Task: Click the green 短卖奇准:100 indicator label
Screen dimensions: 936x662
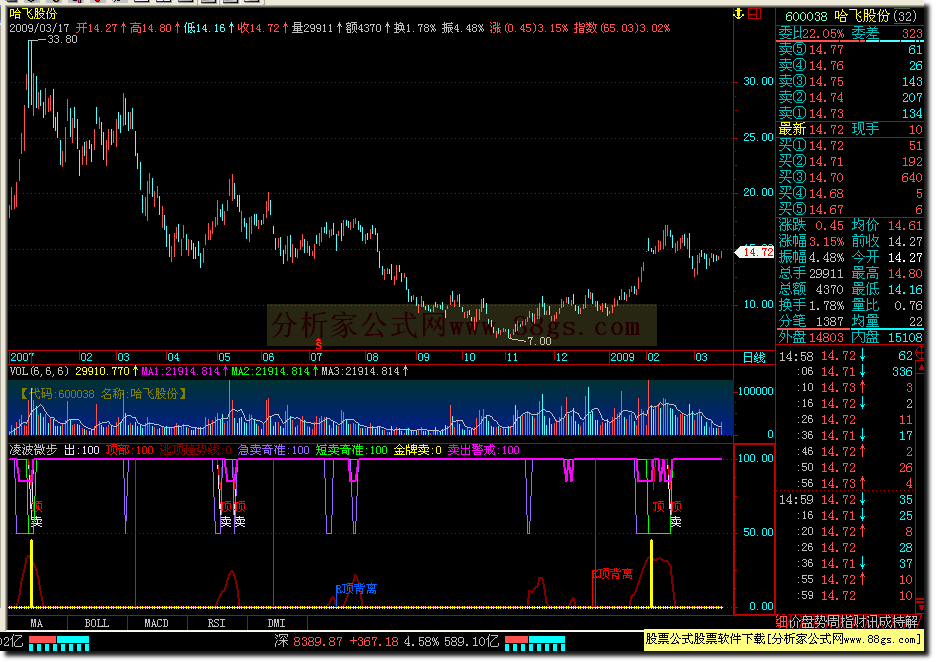Action: pyautogui.click(x=352, y=450)
